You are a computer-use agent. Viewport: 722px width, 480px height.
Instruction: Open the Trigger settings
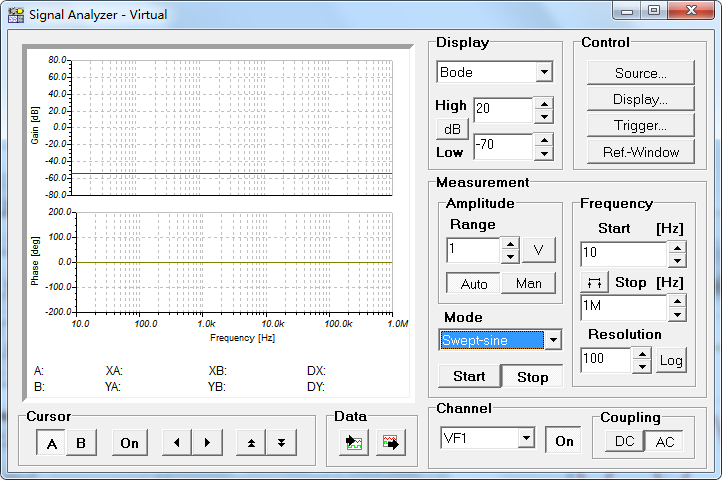(x=640, y=125)
